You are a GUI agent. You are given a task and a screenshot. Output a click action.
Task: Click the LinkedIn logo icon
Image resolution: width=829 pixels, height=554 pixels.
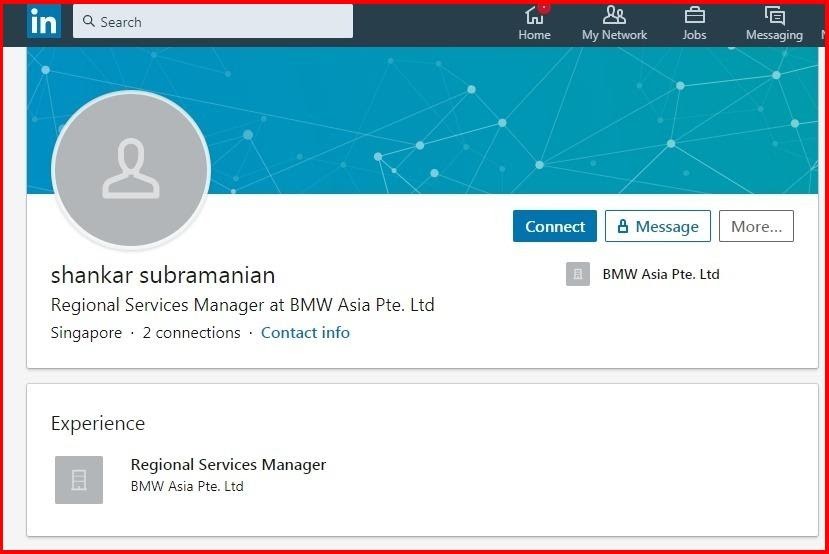pos(44,21)
